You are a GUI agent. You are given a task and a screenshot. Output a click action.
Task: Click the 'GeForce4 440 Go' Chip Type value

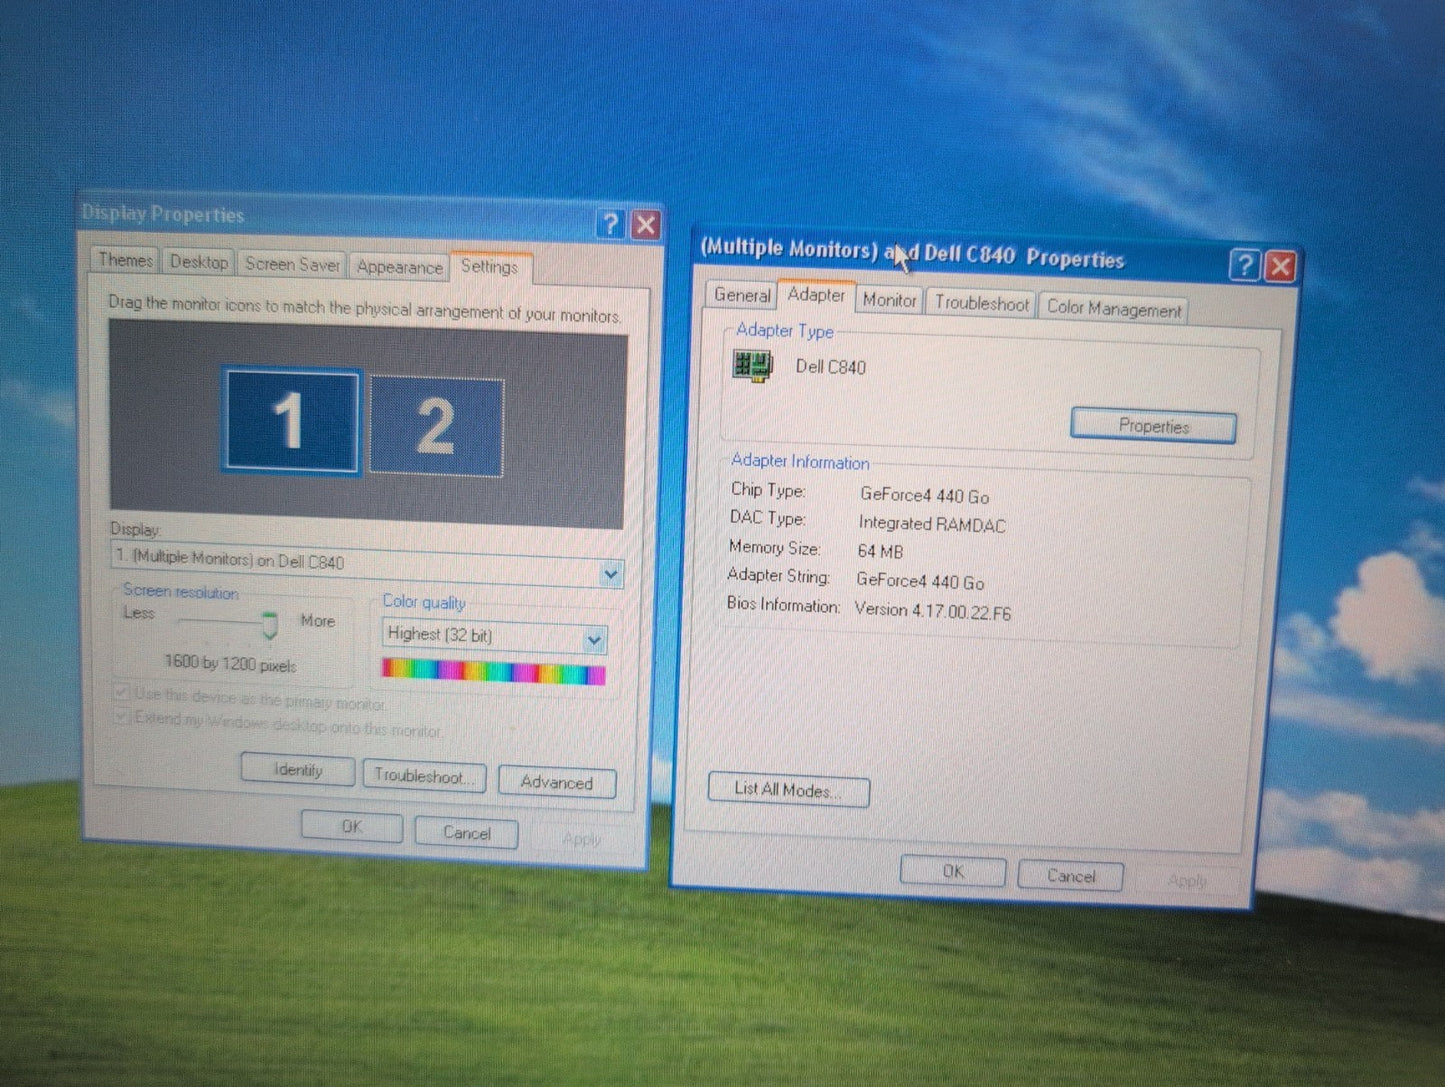tap(924, 495)
